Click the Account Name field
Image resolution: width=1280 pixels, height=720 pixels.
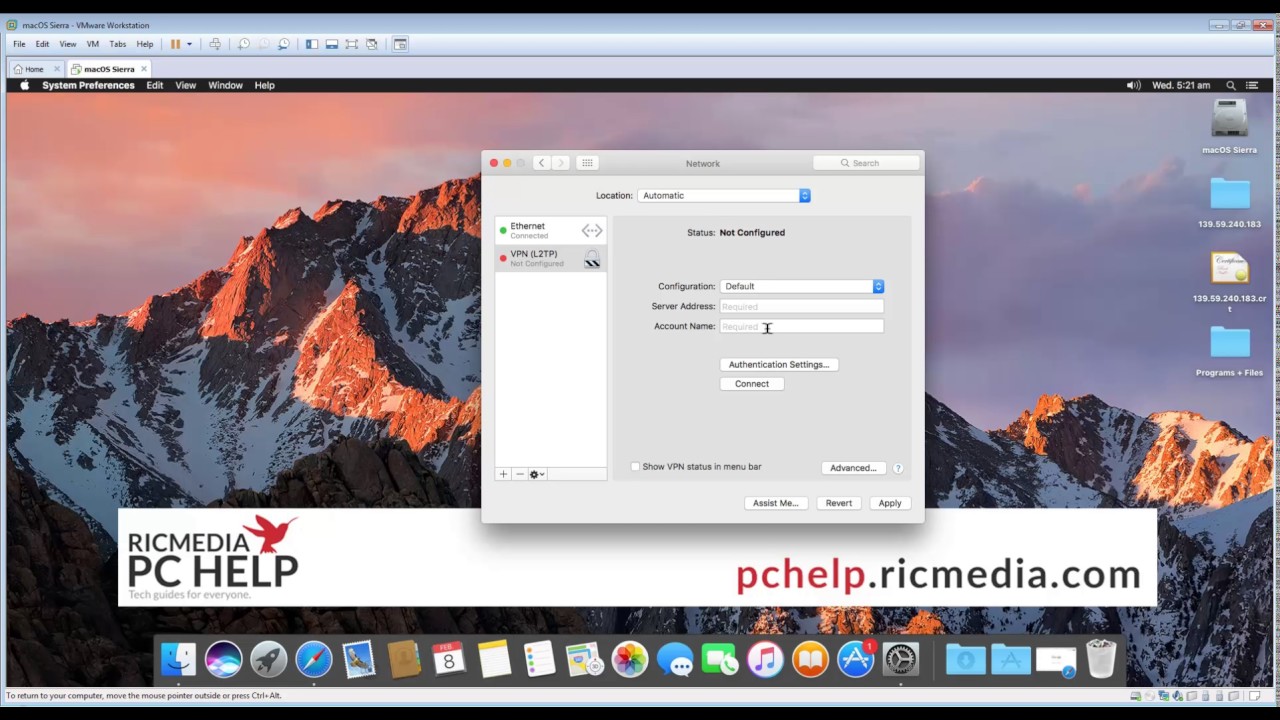tap(801, 326)
